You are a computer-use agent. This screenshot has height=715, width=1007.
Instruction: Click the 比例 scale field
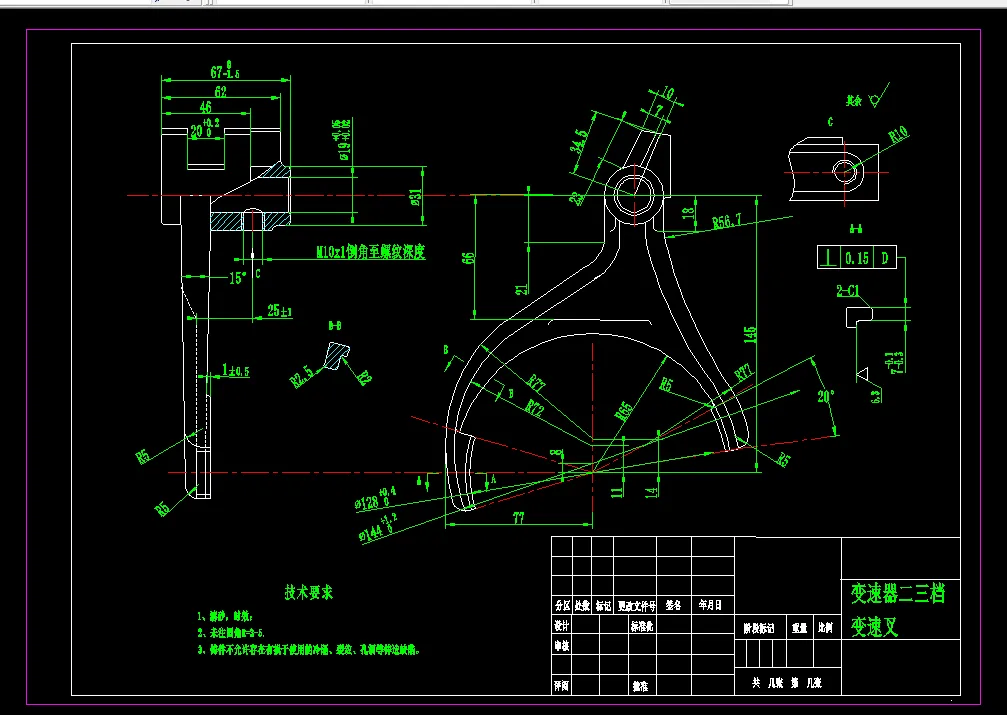click(x=828, y=628)
